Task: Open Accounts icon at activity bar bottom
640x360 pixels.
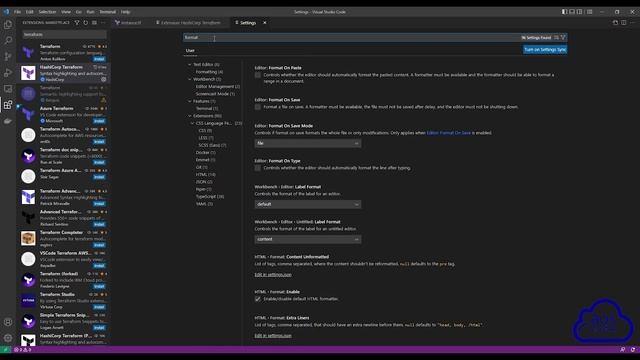Action: click(8, 322)
